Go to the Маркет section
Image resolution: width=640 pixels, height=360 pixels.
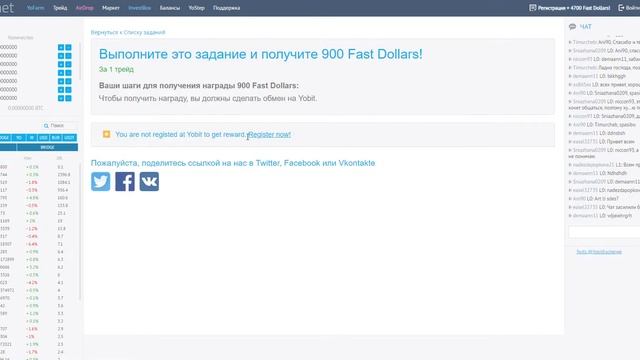tap(111, 8)
